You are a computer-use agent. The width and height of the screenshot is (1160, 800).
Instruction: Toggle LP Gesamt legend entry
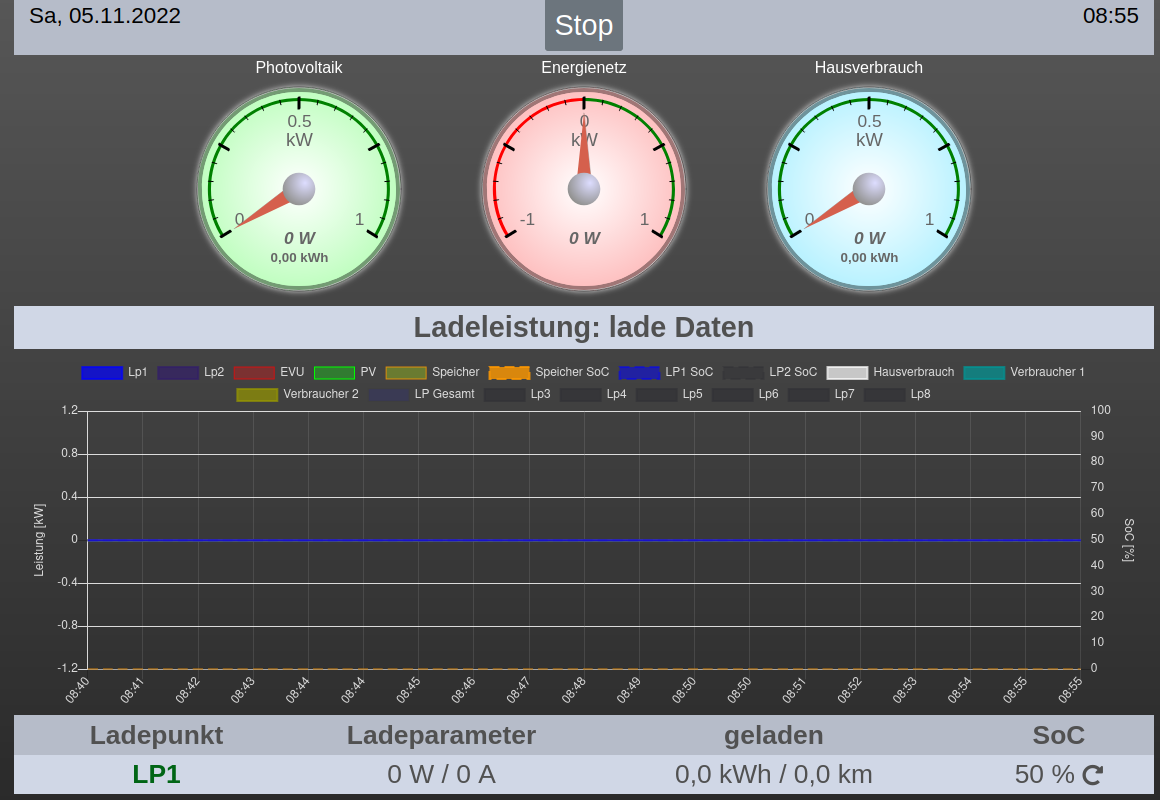422,394
